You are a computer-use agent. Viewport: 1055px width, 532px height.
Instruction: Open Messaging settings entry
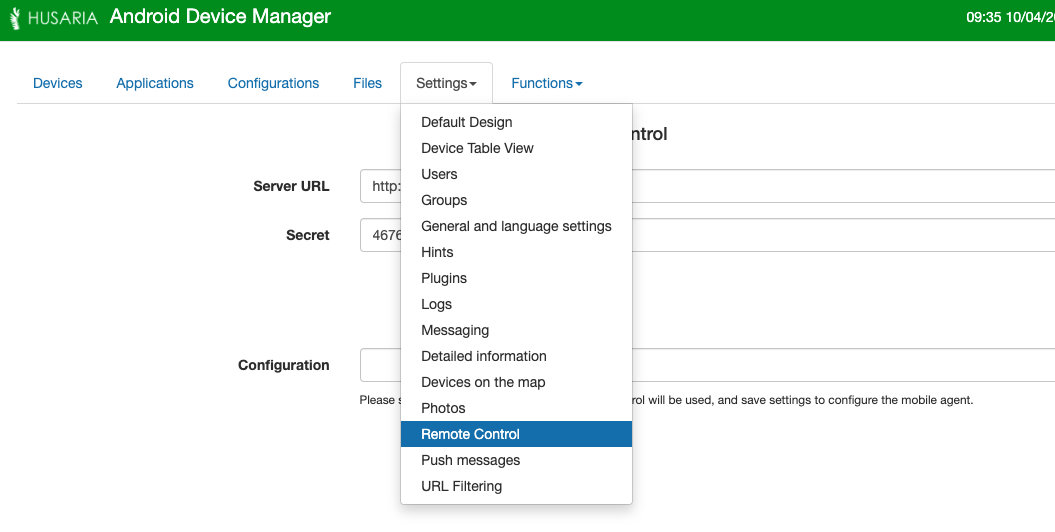[516, 330]
